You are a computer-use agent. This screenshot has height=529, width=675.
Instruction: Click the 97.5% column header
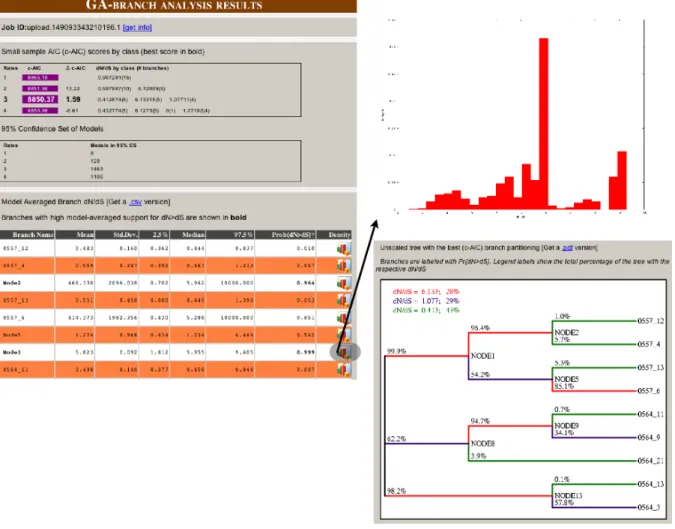[x=230, y=235]
